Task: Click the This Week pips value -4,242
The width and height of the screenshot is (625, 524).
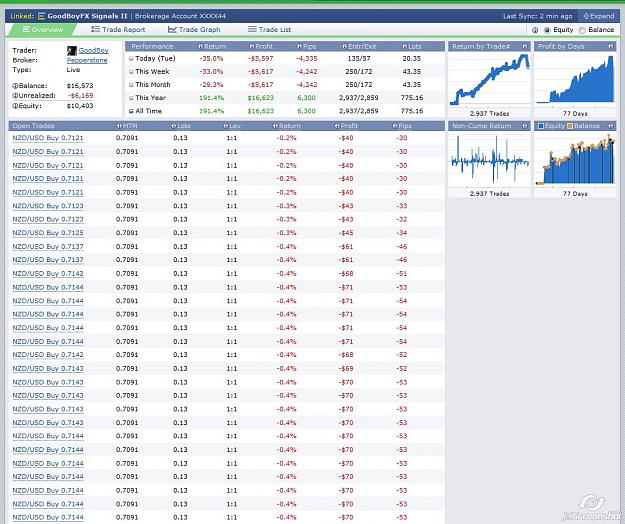Action: [307, 72]
